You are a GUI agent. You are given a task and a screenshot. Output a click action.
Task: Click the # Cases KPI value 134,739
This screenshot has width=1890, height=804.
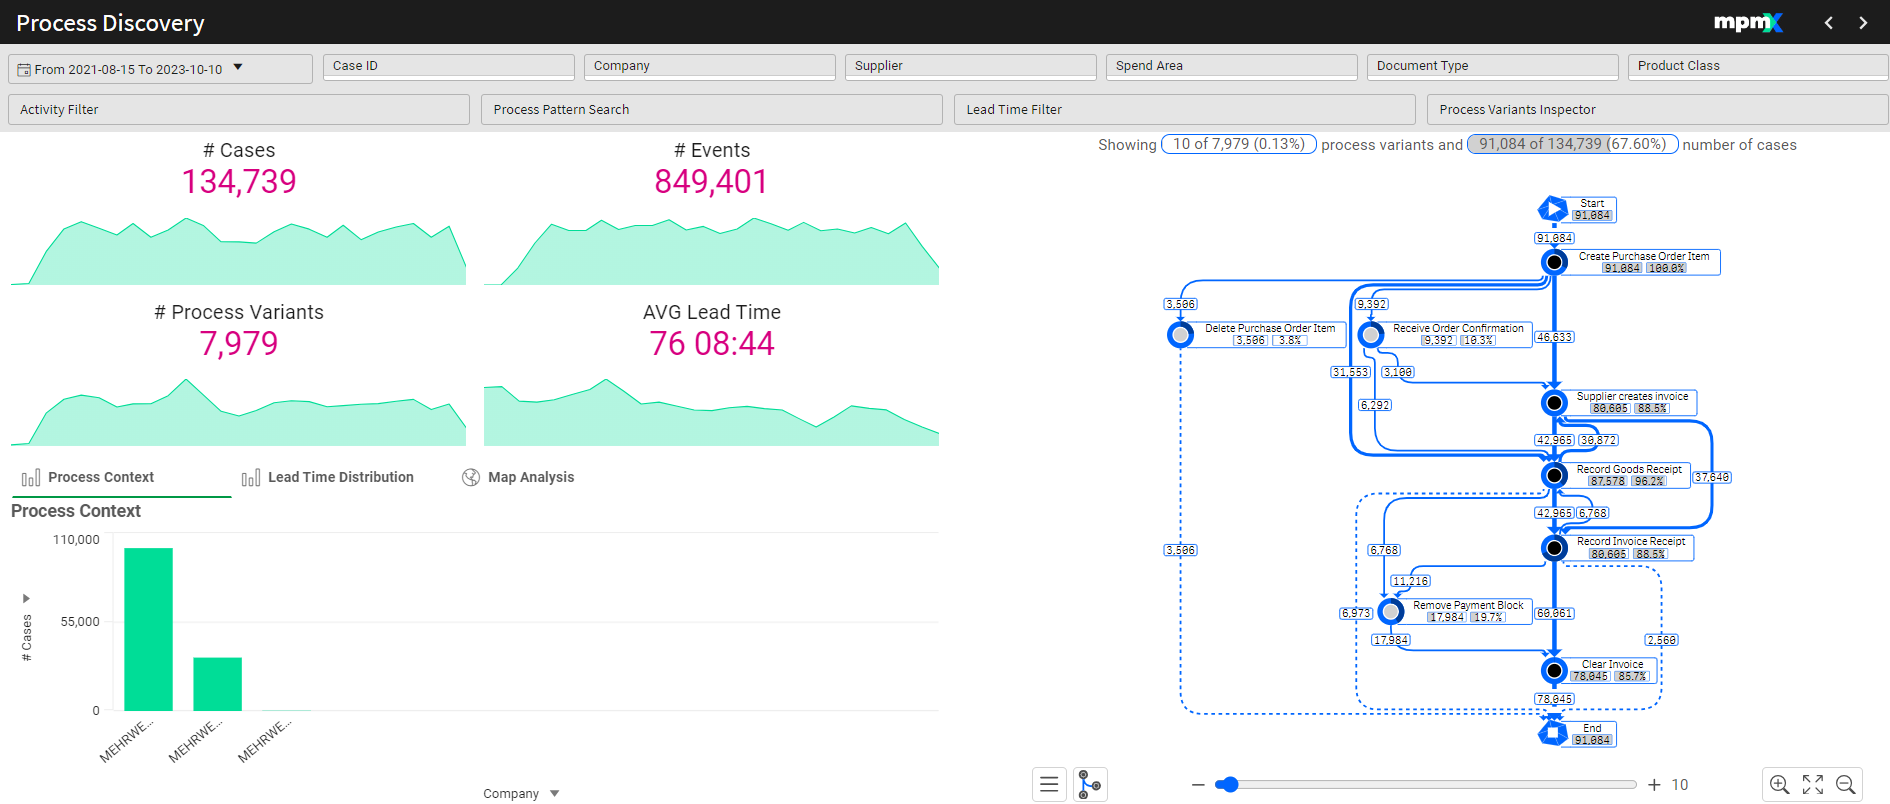(239, 182)
